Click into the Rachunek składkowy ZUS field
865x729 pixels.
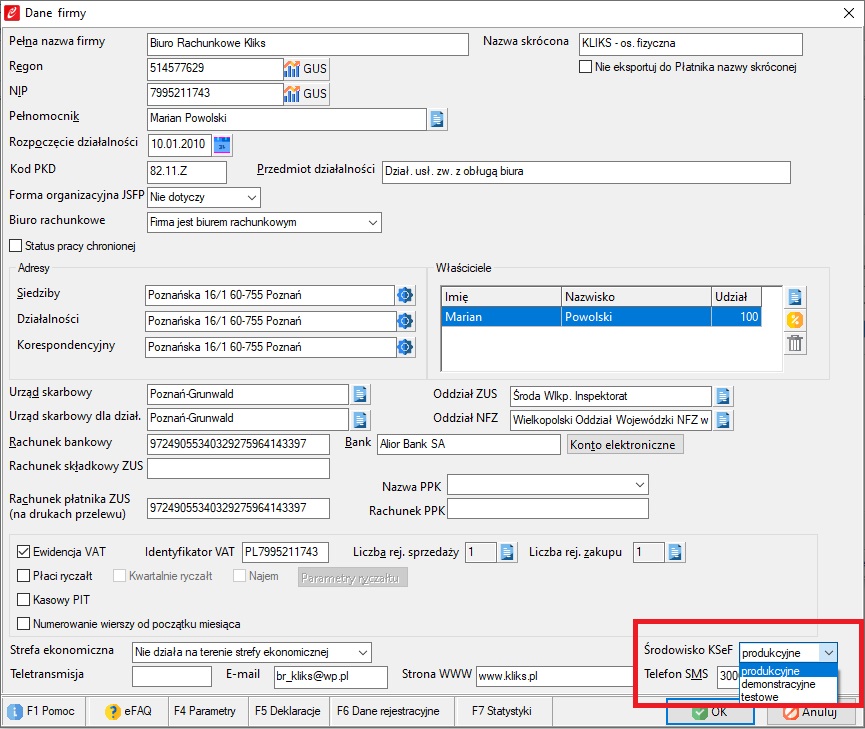coord(238,469)
